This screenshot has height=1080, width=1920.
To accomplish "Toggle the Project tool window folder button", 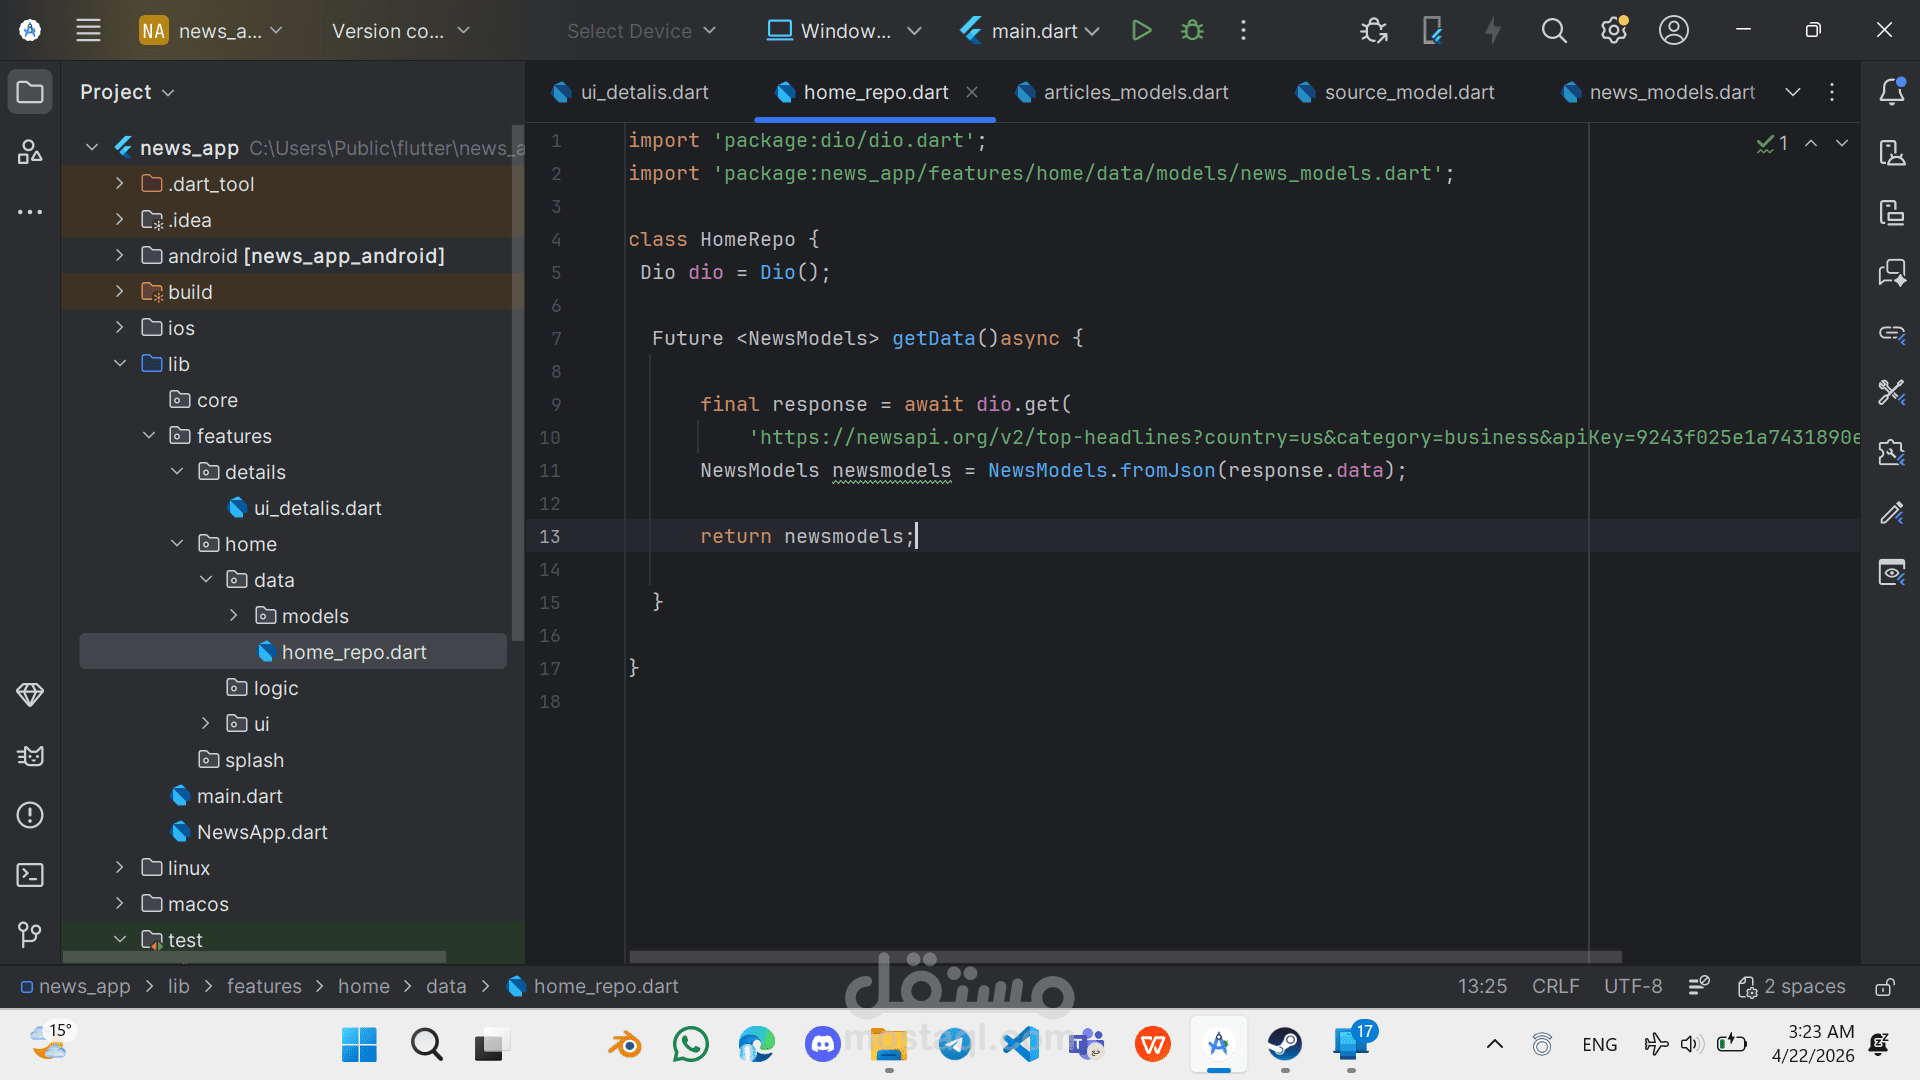I will click(30, 92).
